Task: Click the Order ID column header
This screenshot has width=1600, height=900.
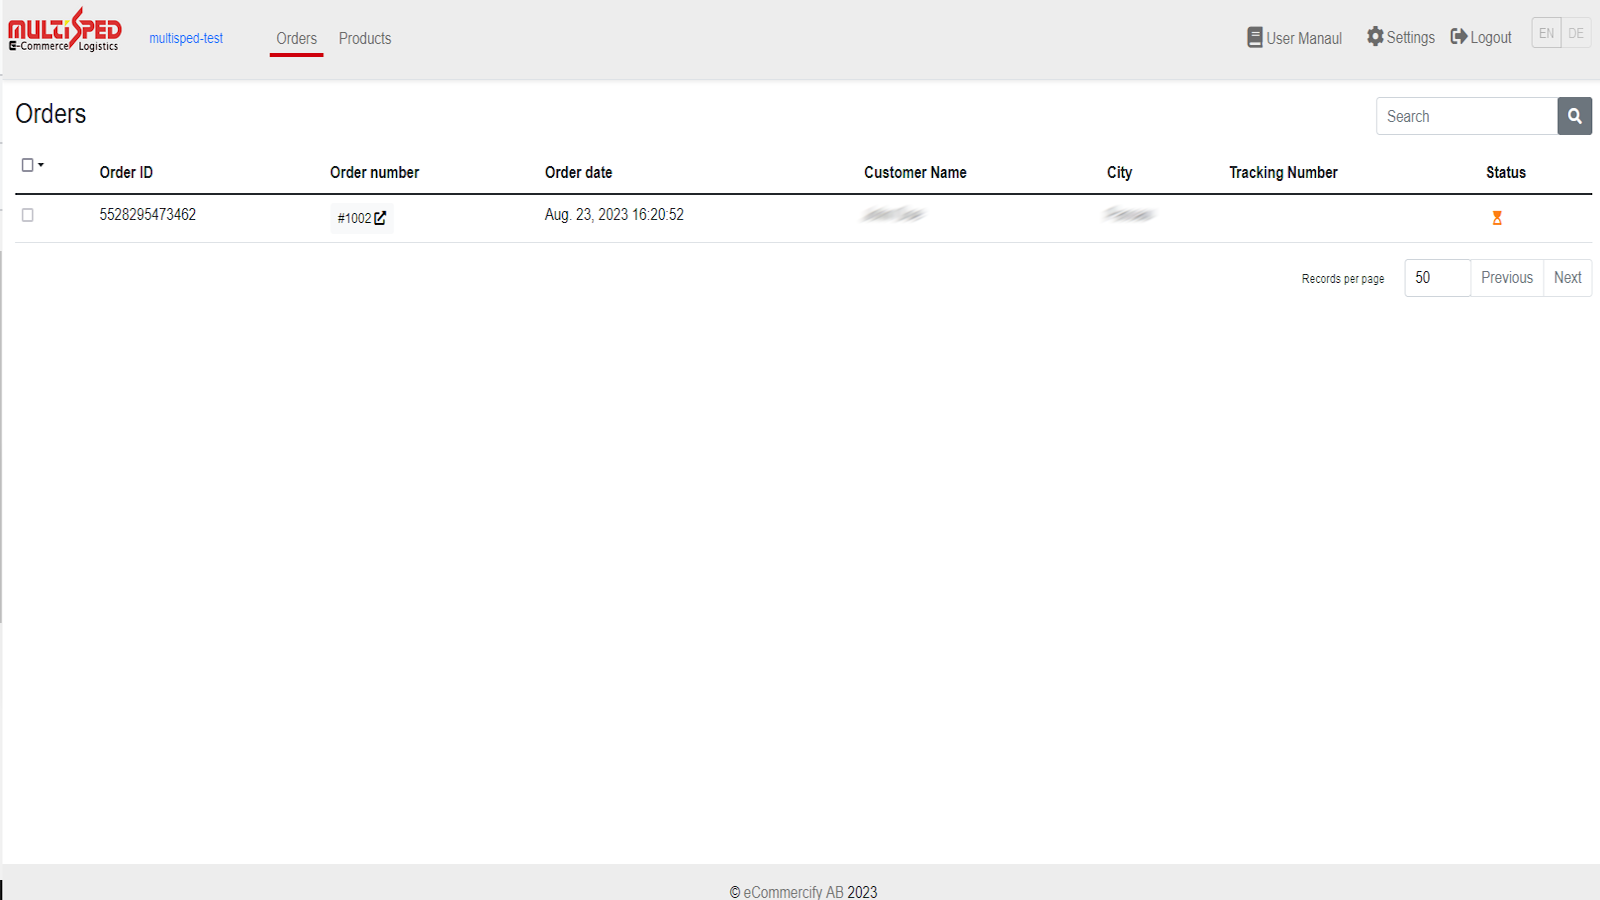Action: (126, 172)
